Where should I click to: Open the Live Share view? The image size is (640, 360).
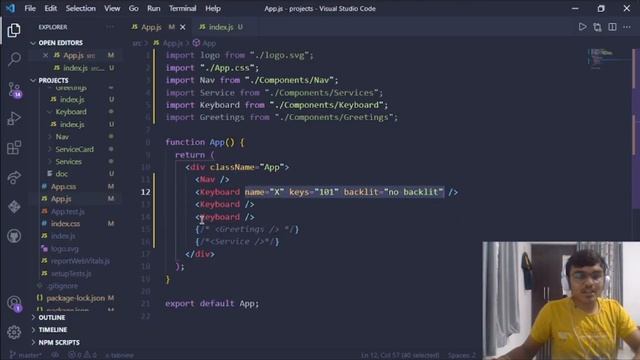(14, 177)
